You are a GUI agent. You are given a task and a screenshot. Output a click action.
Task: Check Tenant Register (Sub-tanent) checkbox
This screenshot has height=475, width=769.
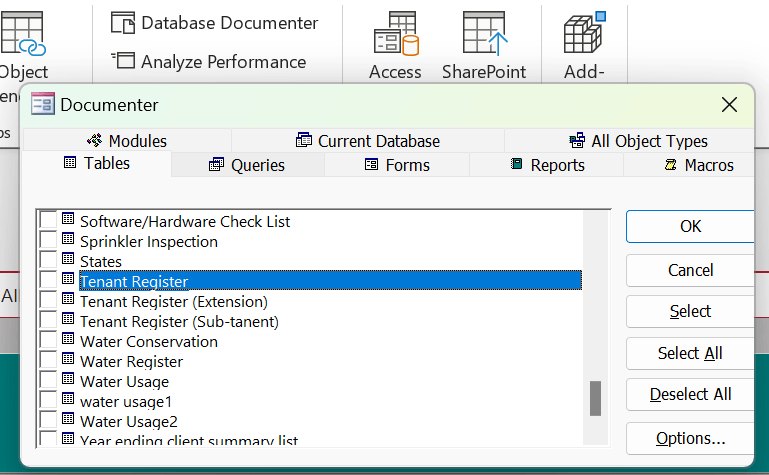point(48,320)
